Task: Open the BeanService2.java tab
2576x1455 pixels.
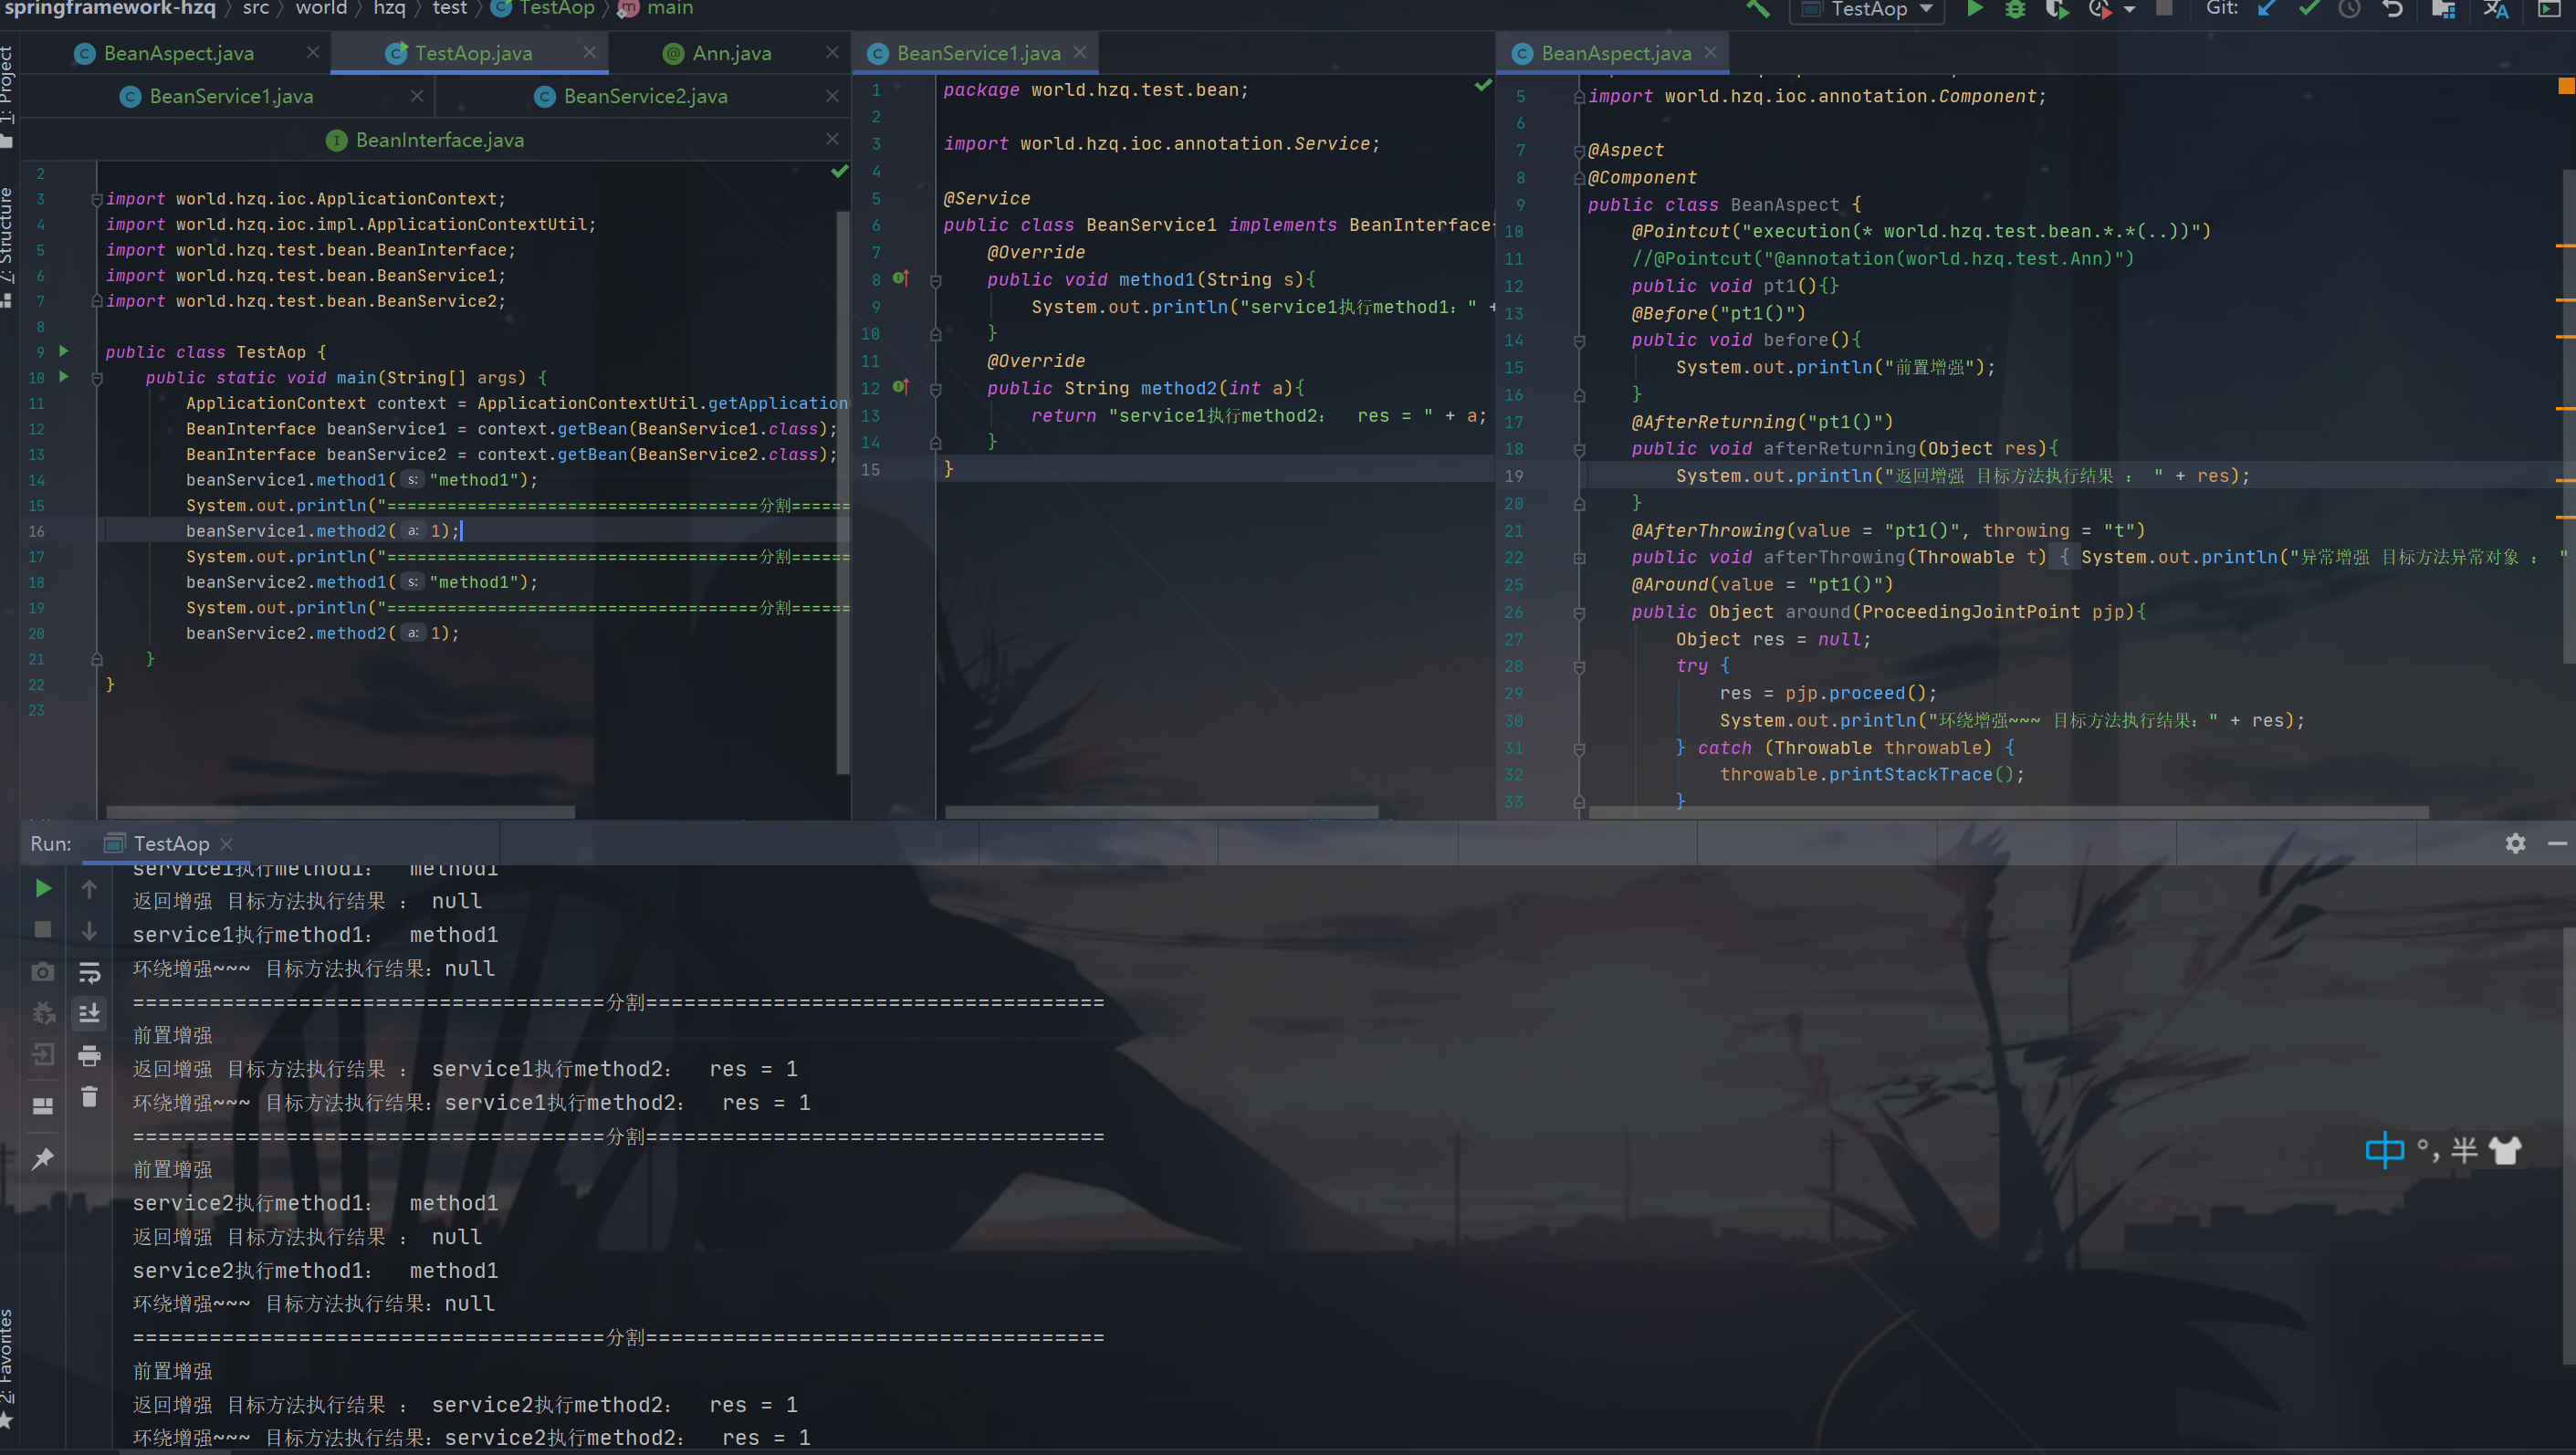Action: (644, 96)
